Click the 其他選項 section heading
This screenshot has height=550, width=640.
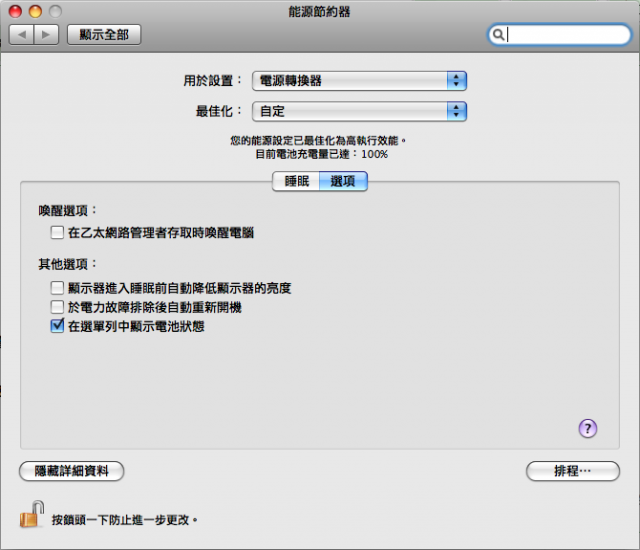[67, 264]
